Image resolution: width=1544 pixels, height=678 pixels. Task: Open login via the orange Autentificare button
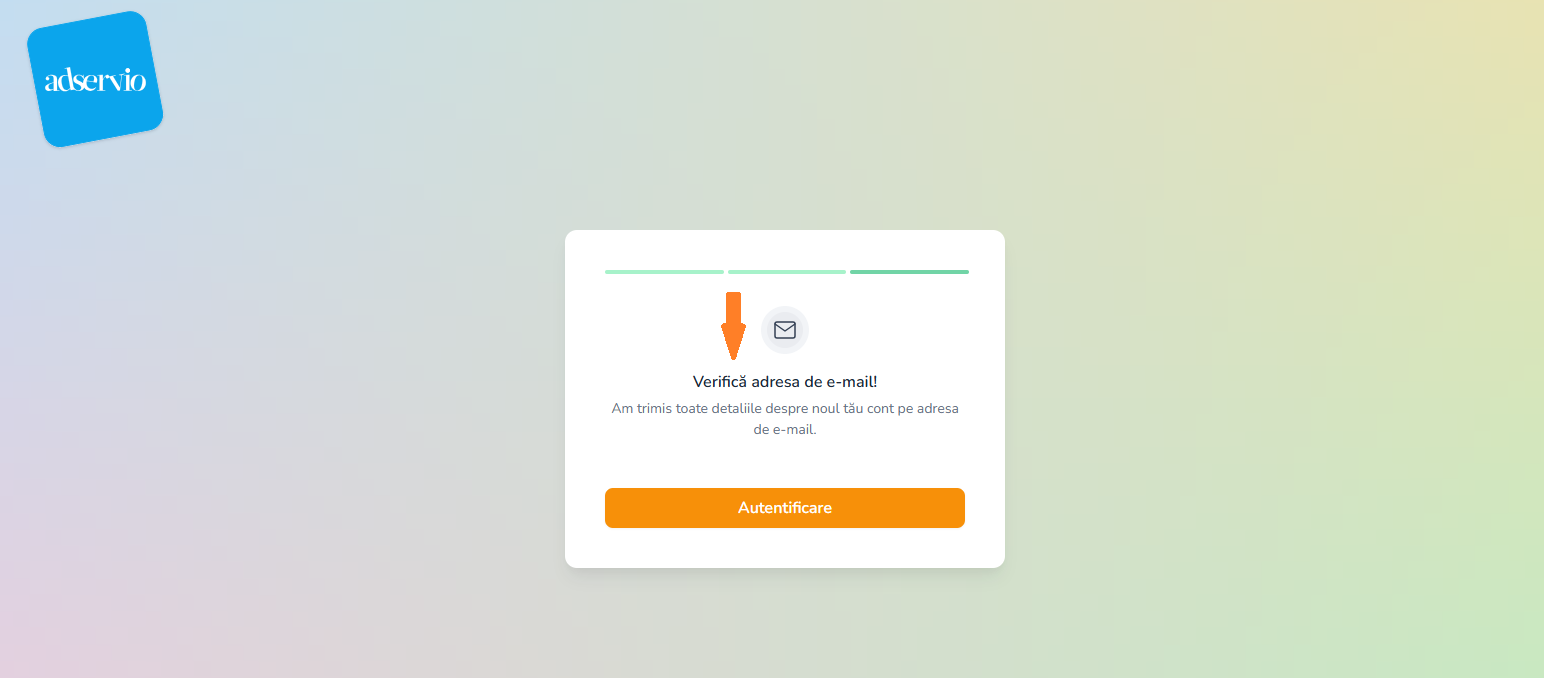click(785, 508)
